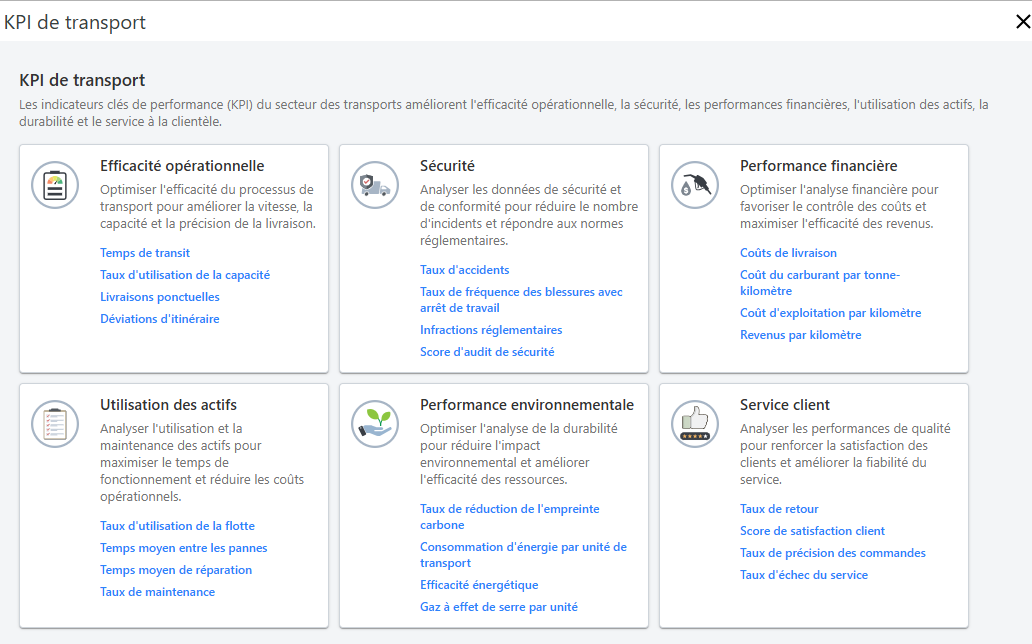This screenshot has width=1032, height=644.
Task: Open the Coûts de livraison link
Action: point(788,253)
